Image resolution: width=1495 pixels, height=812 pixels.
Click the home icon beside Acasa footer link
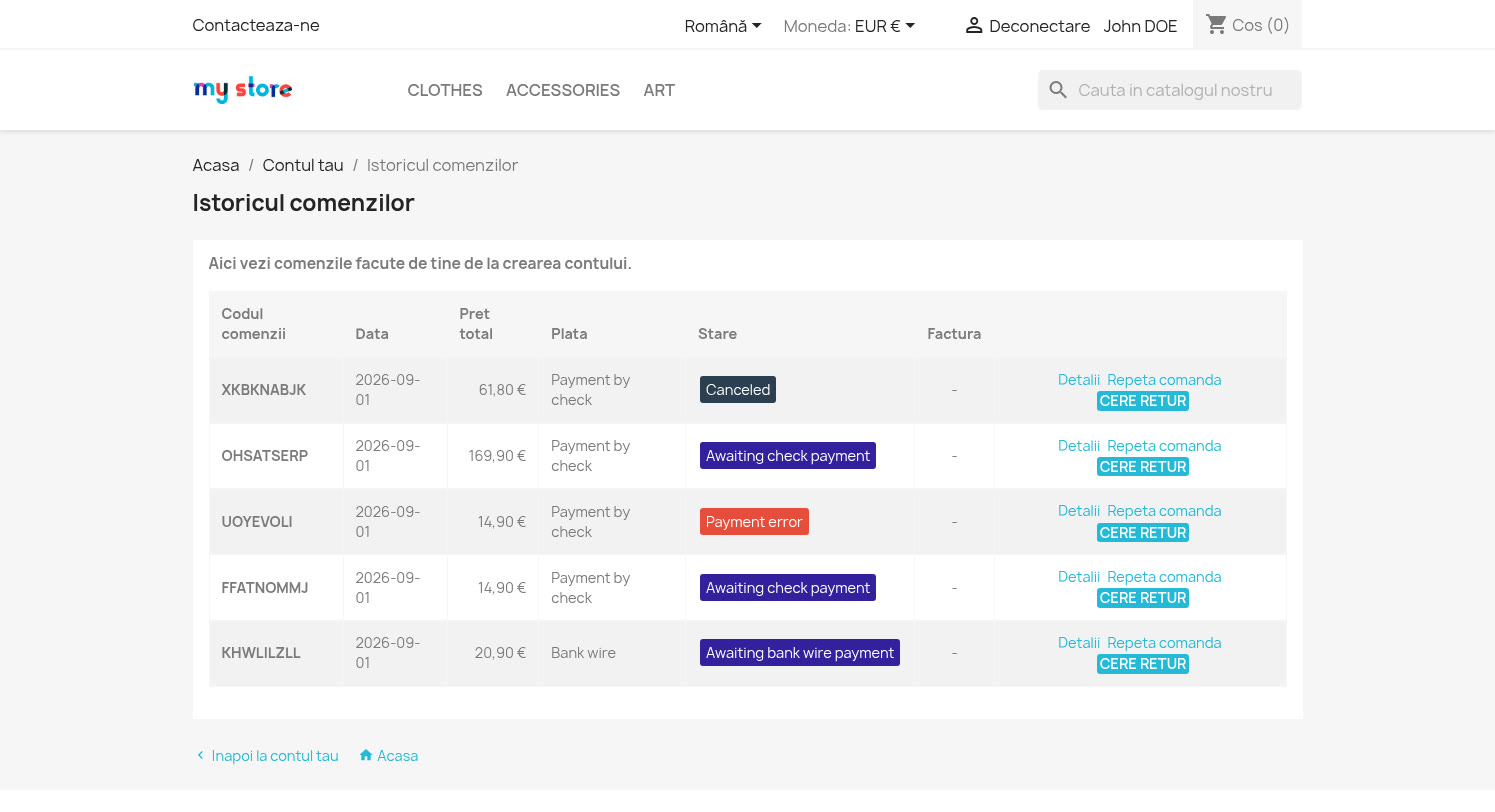click(x=366, y=755)
